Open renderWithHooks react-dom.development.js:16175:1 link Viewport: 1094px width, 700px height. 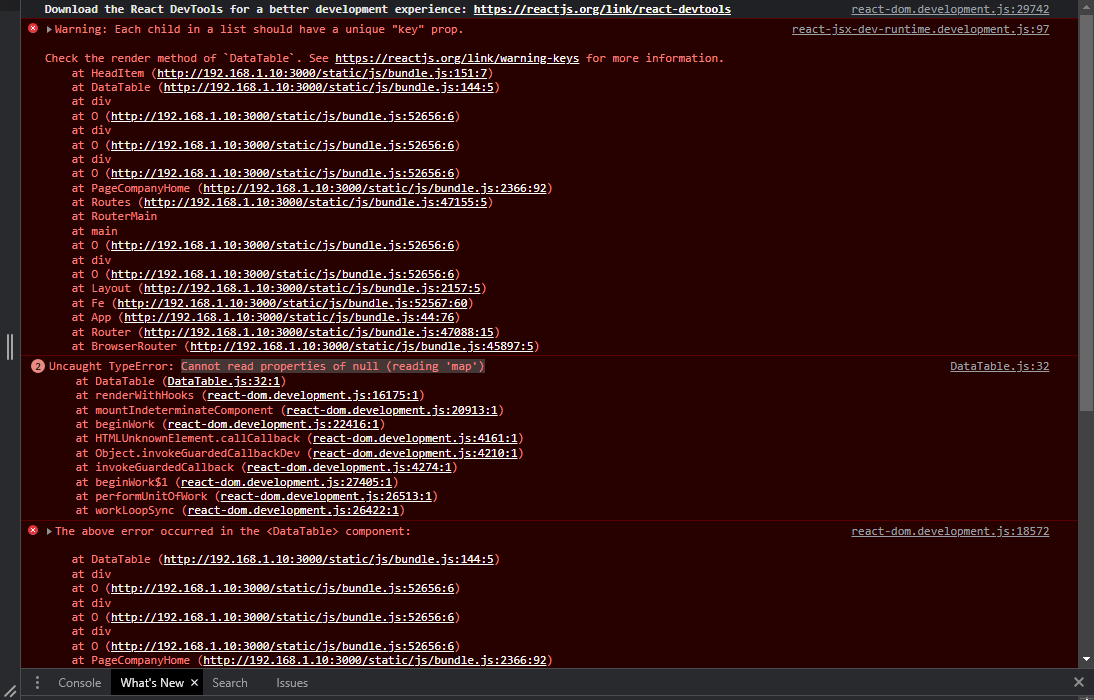click(313, 395)
